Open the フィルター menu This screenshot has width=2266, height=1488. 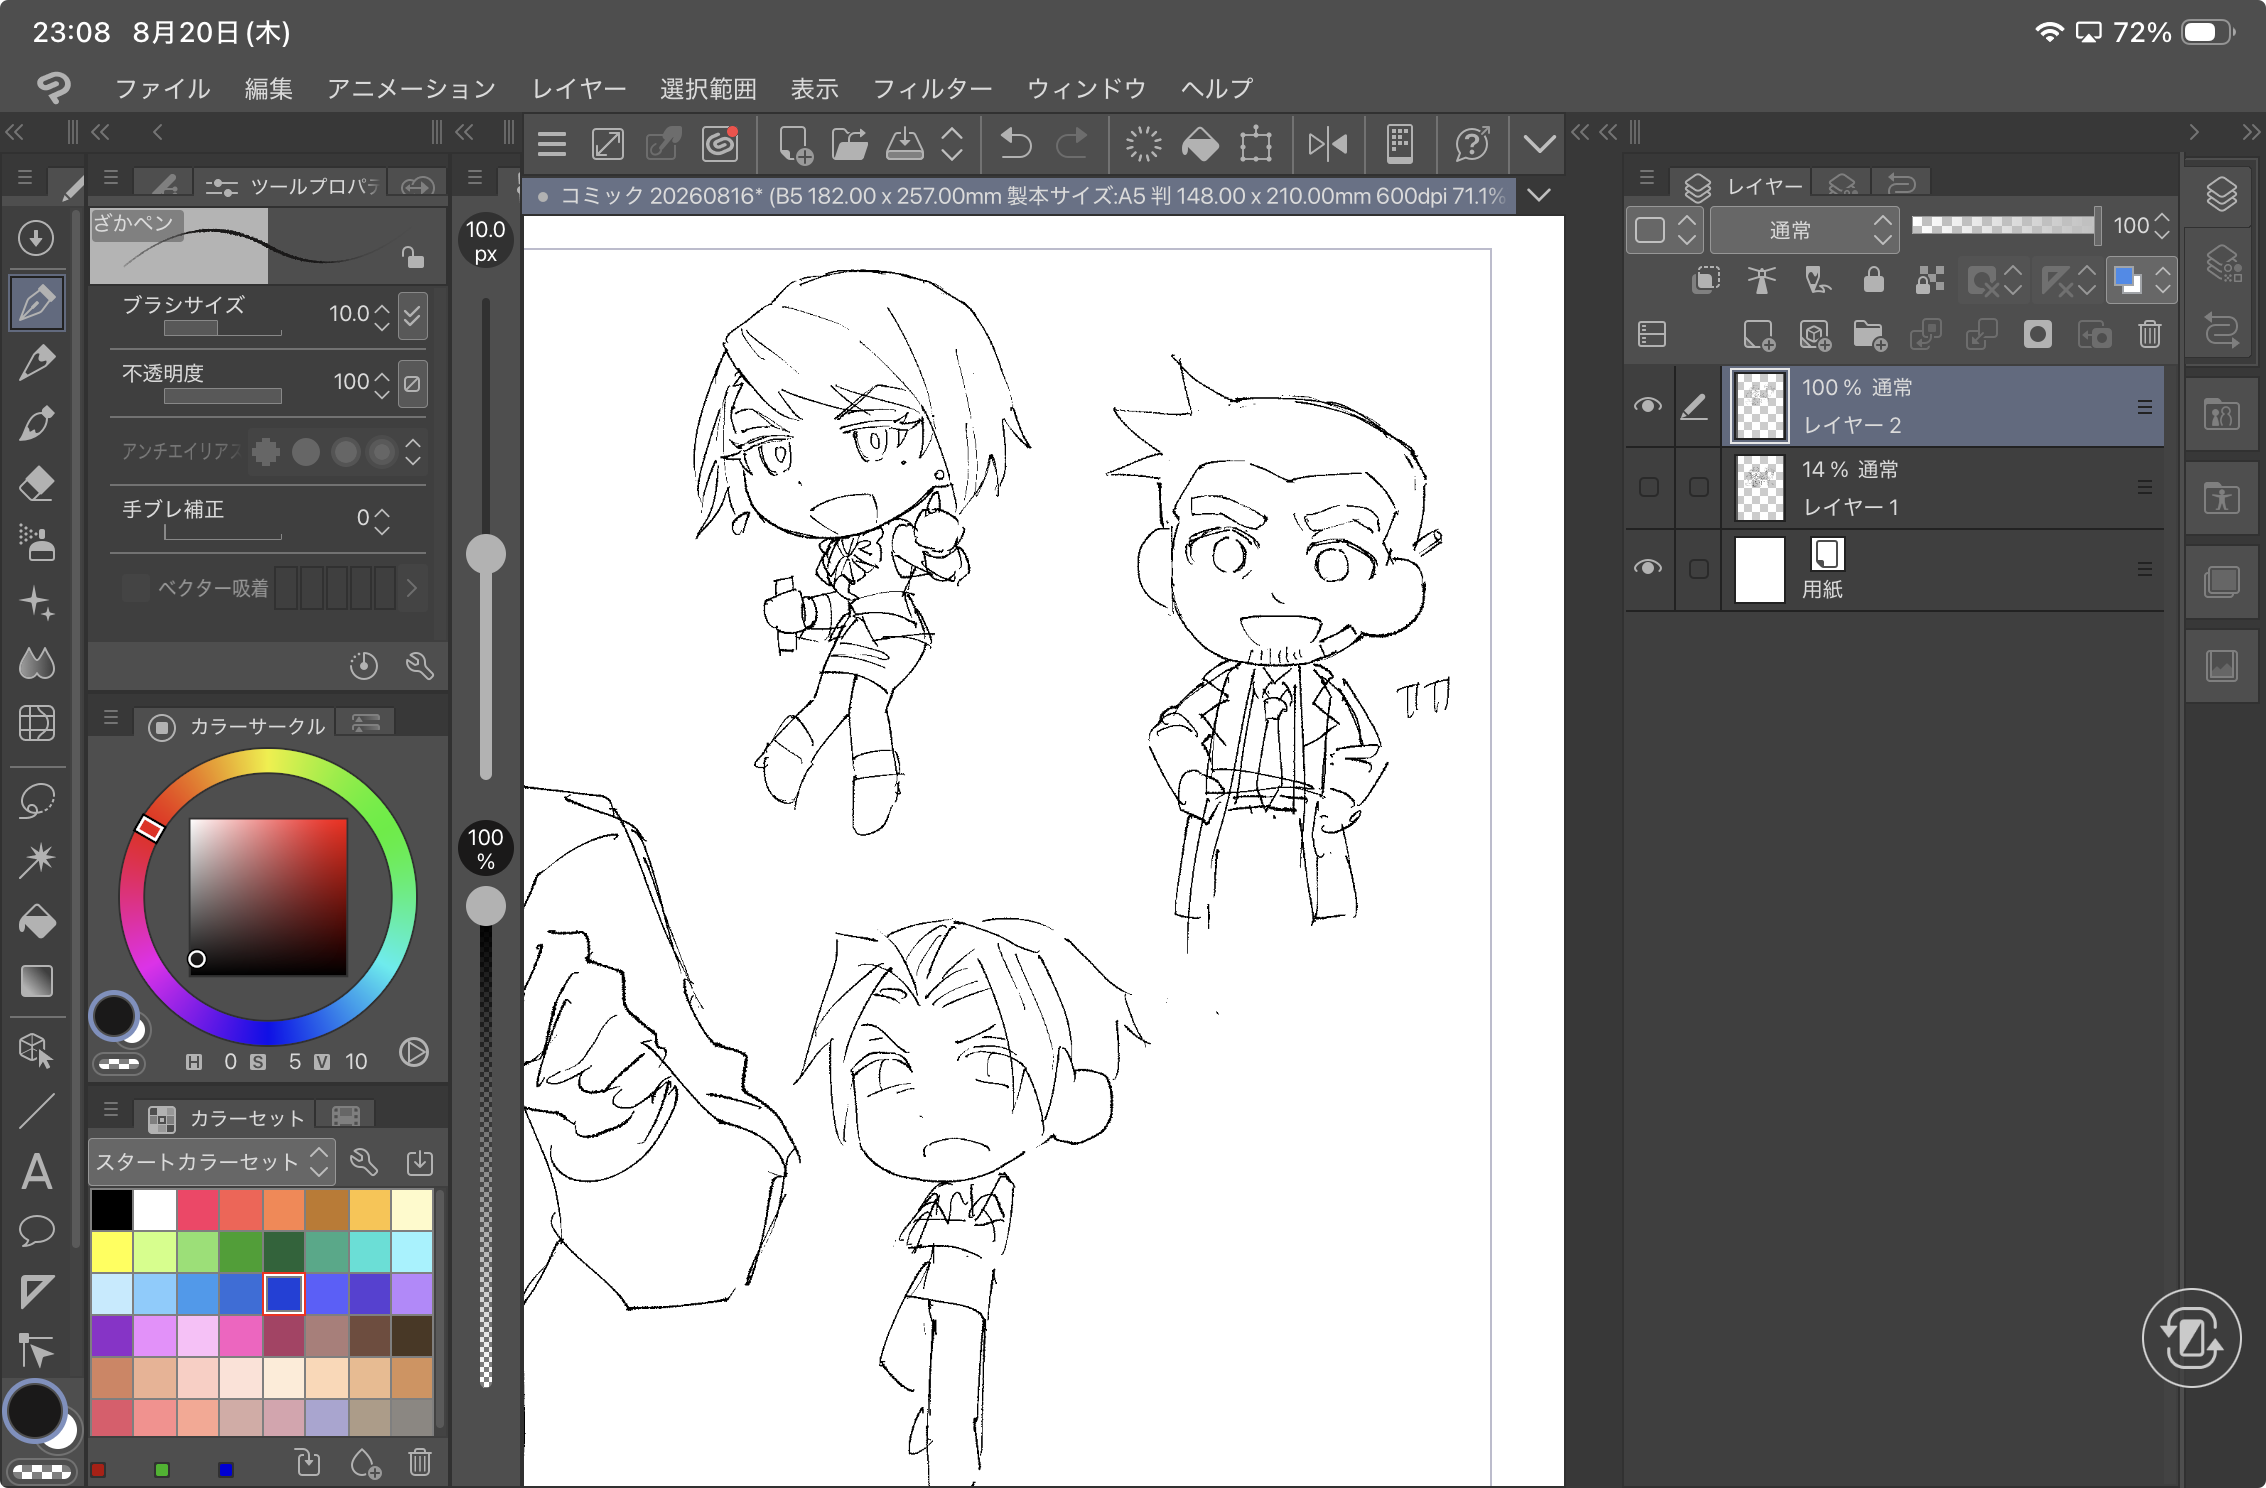(x=932, y=89)
